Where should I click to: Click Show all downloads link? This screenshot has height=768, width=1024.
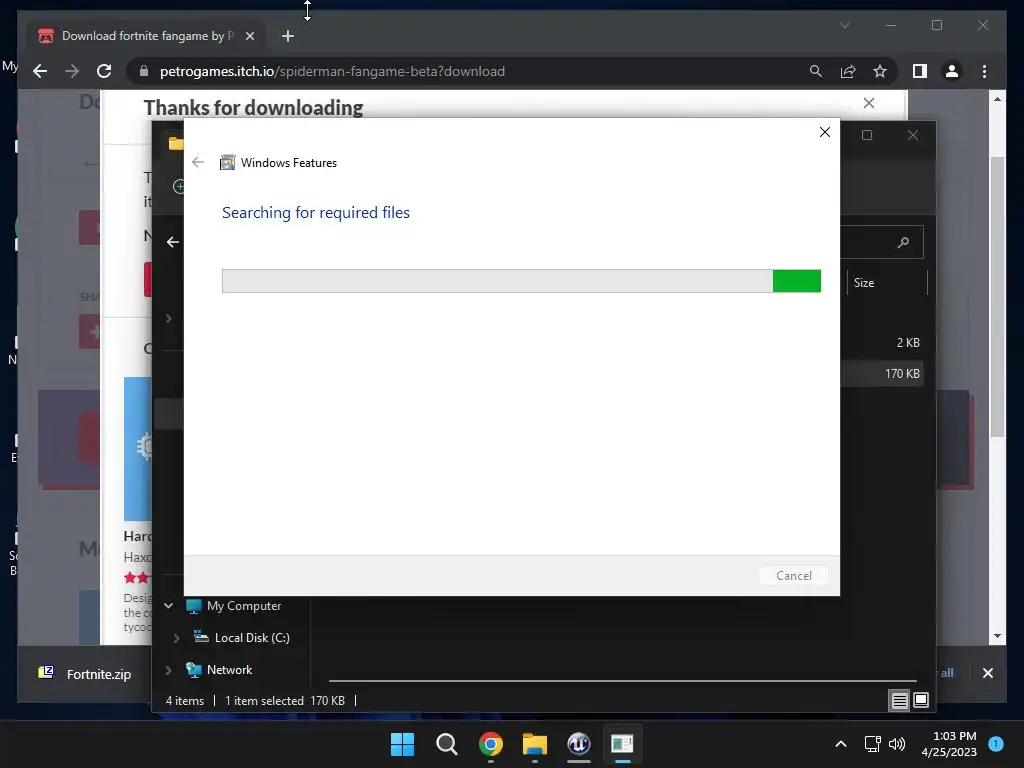point(946,673)
